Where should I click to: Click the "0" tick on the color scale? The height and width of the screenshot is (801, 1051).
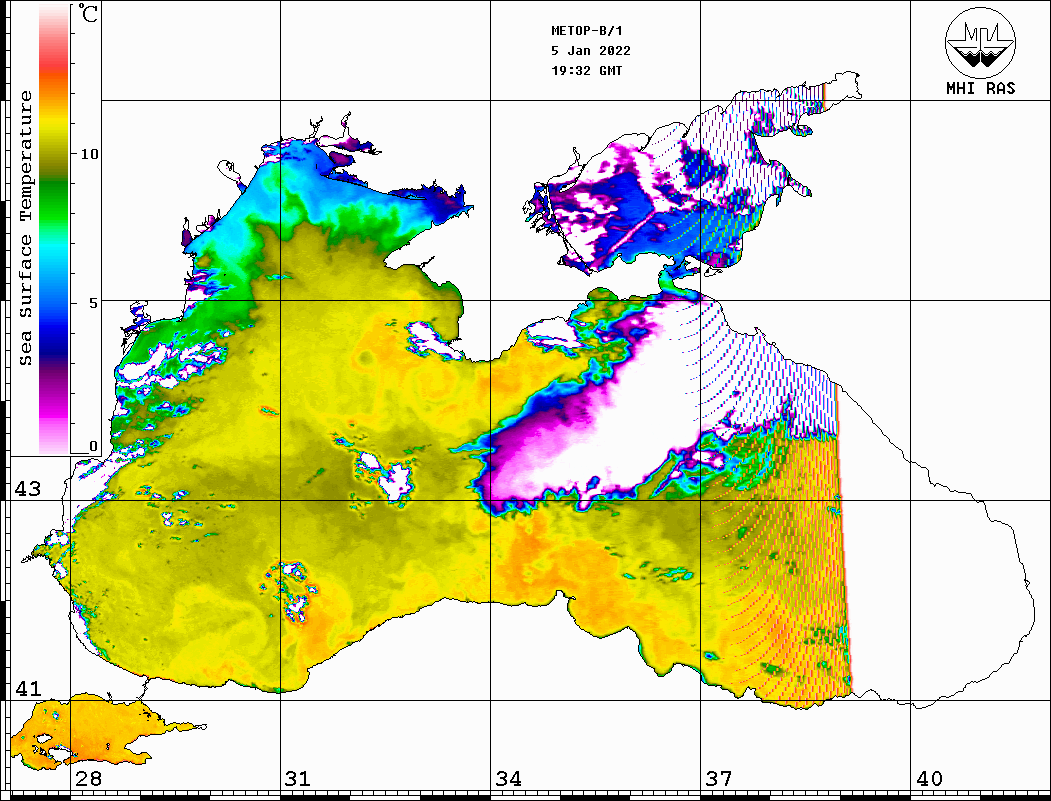click(93, 446)
